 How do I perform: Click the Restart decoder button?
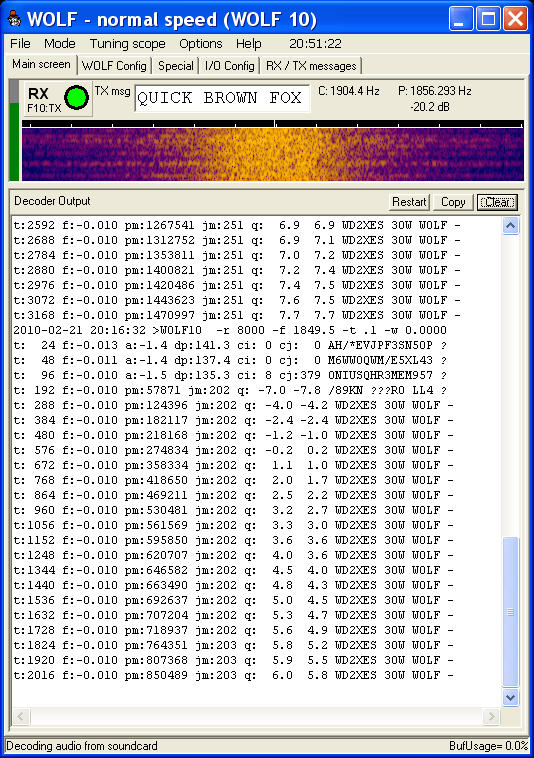click(x=409, y=202)
